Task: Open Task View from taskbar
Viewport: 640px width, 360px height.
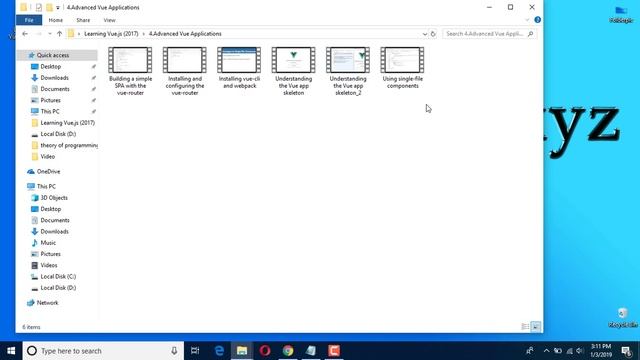Action: [195, 351]
